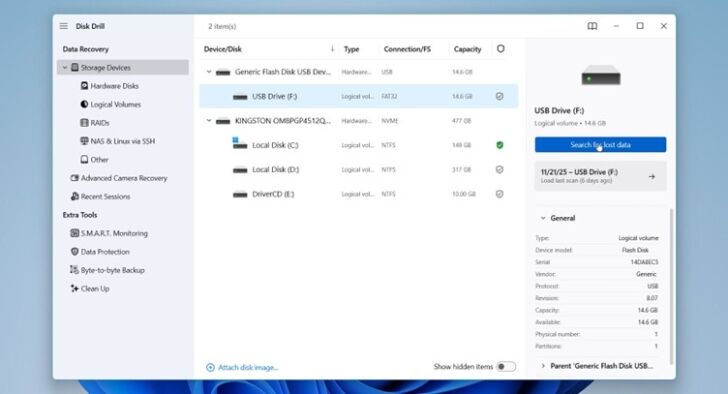Viewport: 728px width, 394px height.
Task: Load last scan 11/21/25 USB Drive (F:)
Action: click(600, 176)
